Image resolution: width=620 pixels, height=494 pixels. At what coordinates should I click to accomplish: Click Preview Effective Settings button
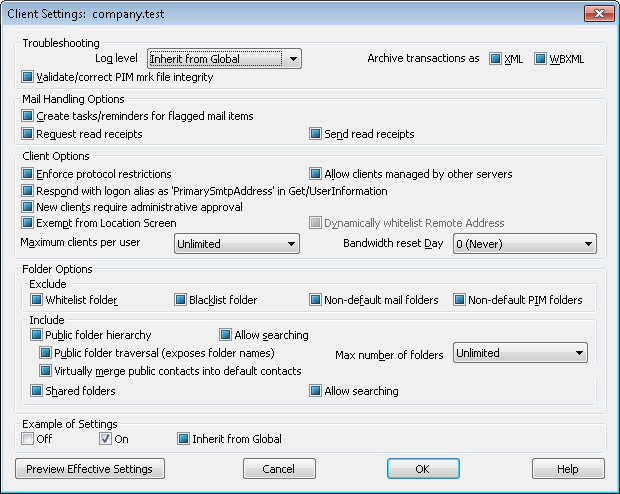[89, 469]
